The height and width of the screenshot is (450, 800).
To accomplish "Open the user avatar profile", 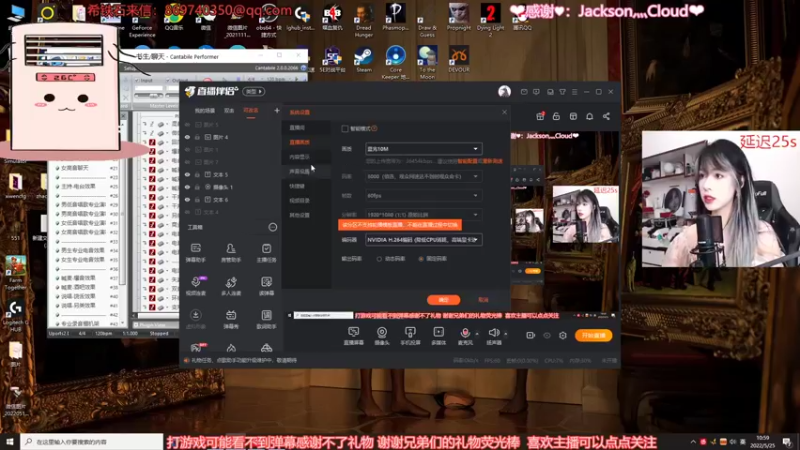I will (x=504, y=91).
